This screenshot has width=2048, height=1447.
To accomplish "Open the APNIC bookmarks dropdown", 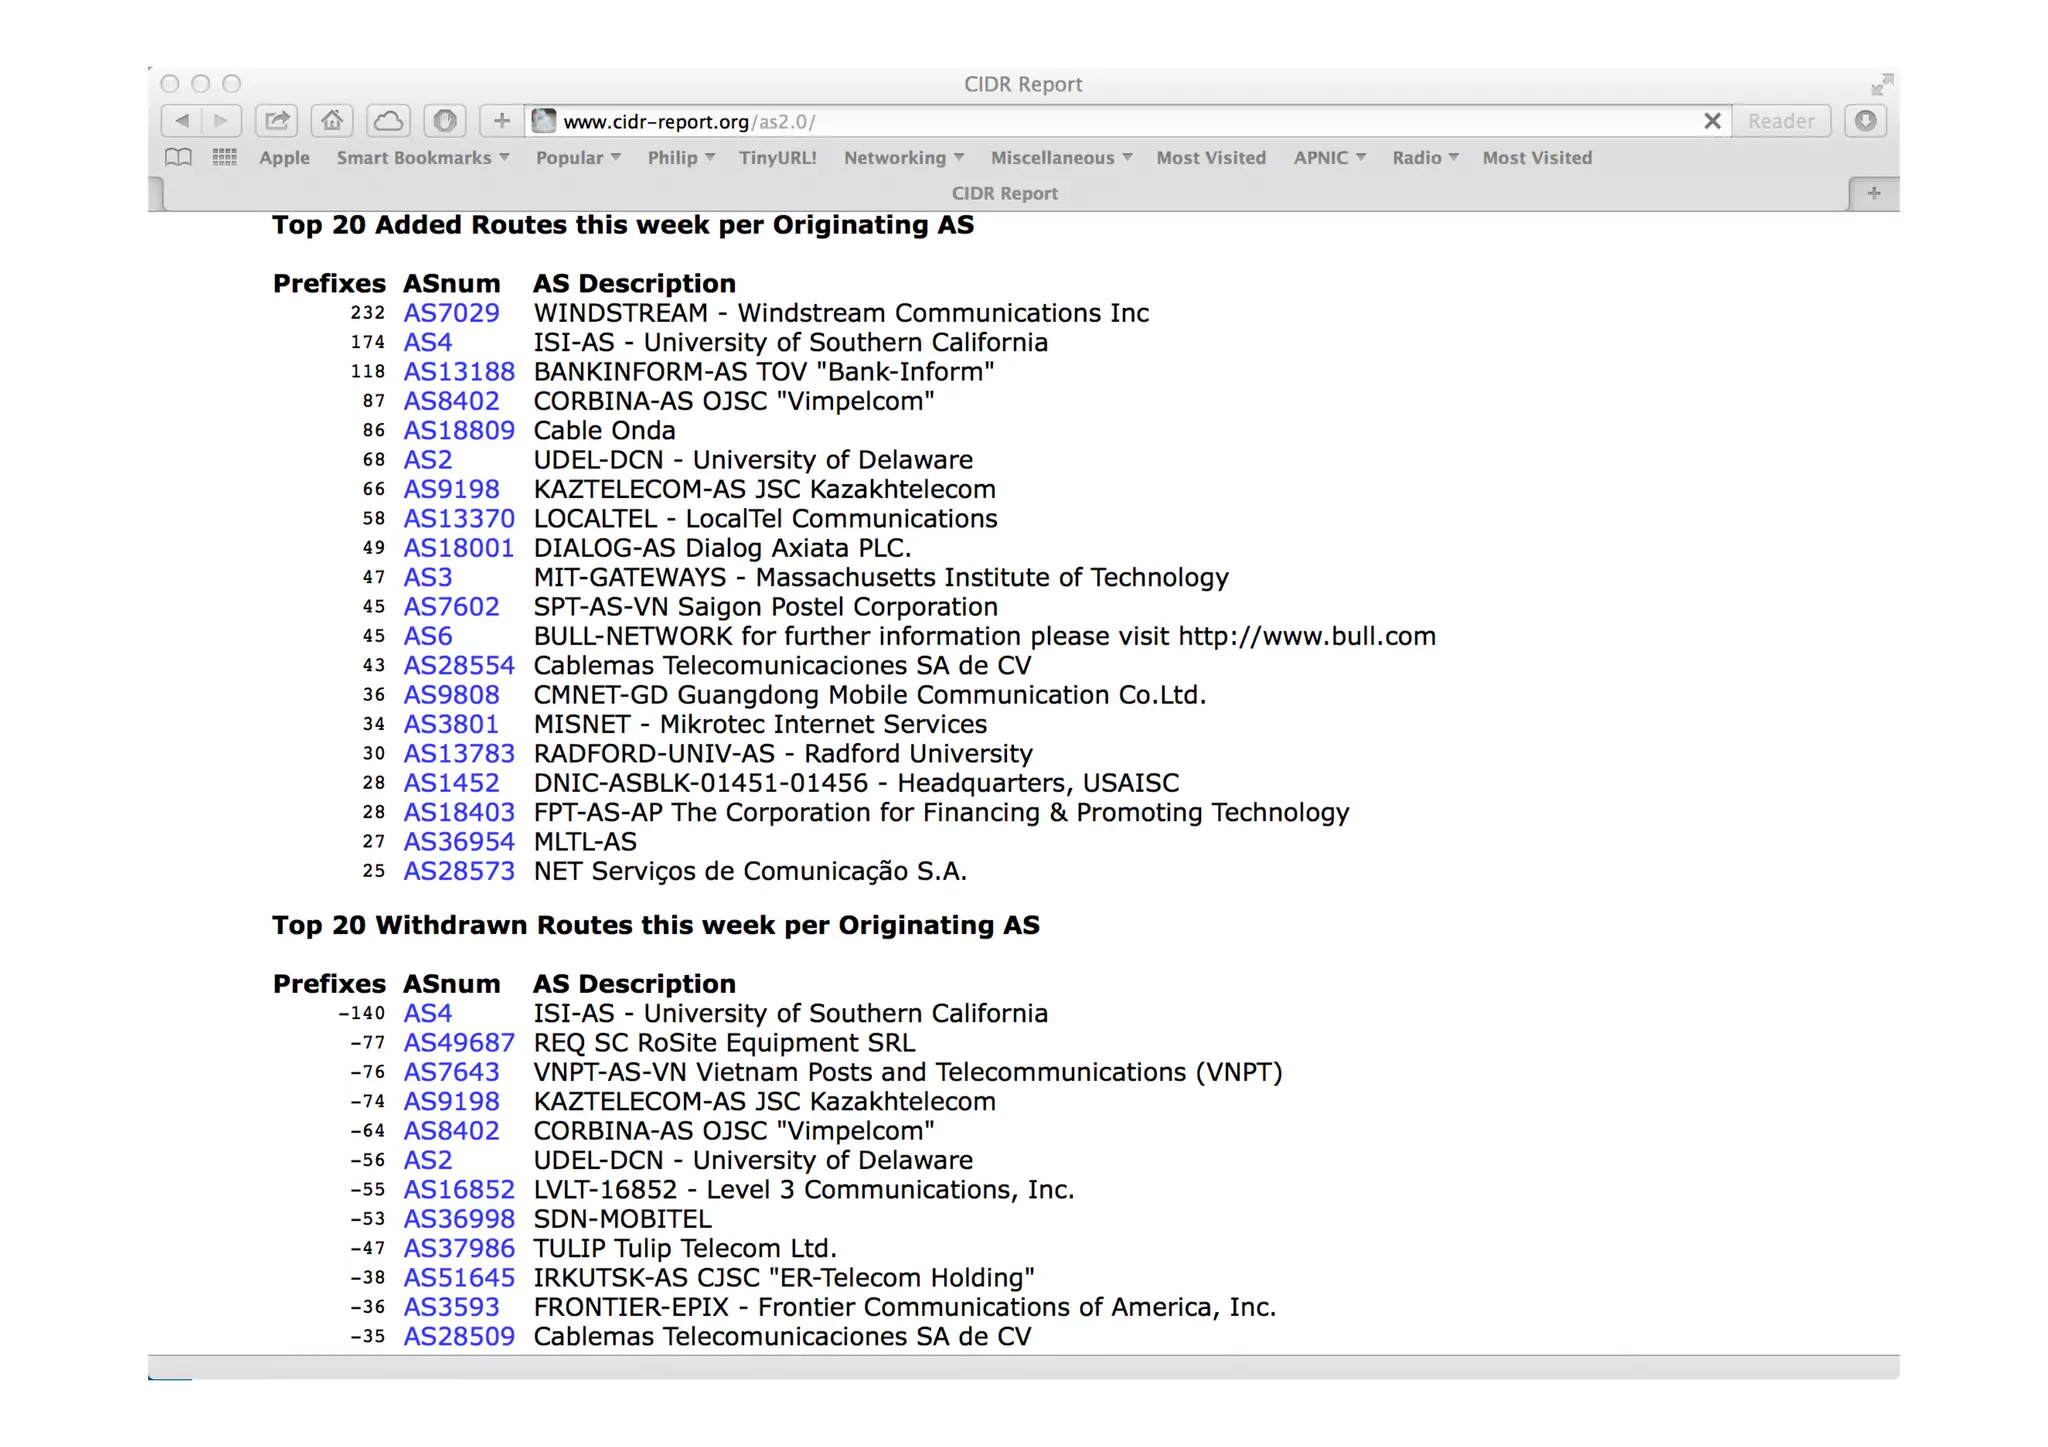I will click(x=1329, y=157).
